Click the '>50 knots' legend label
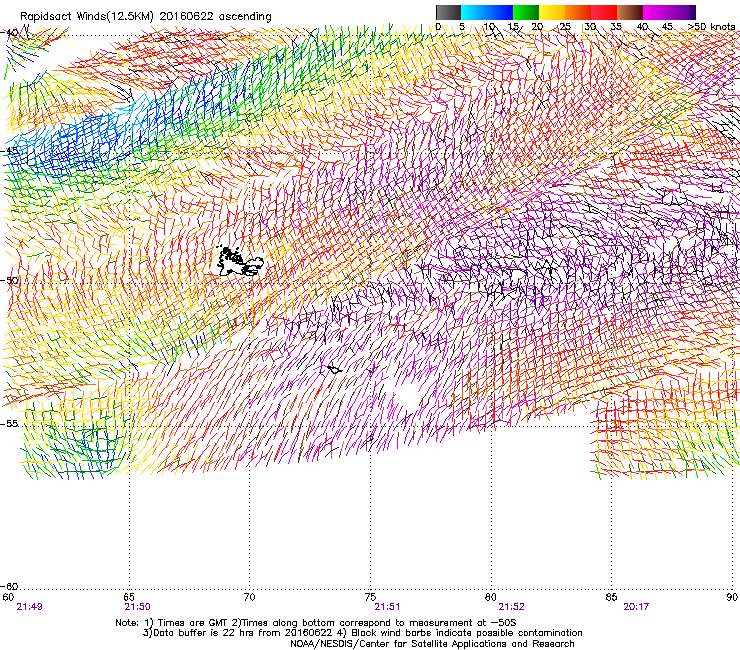This screenshot has width=740, height=650. 711,27
